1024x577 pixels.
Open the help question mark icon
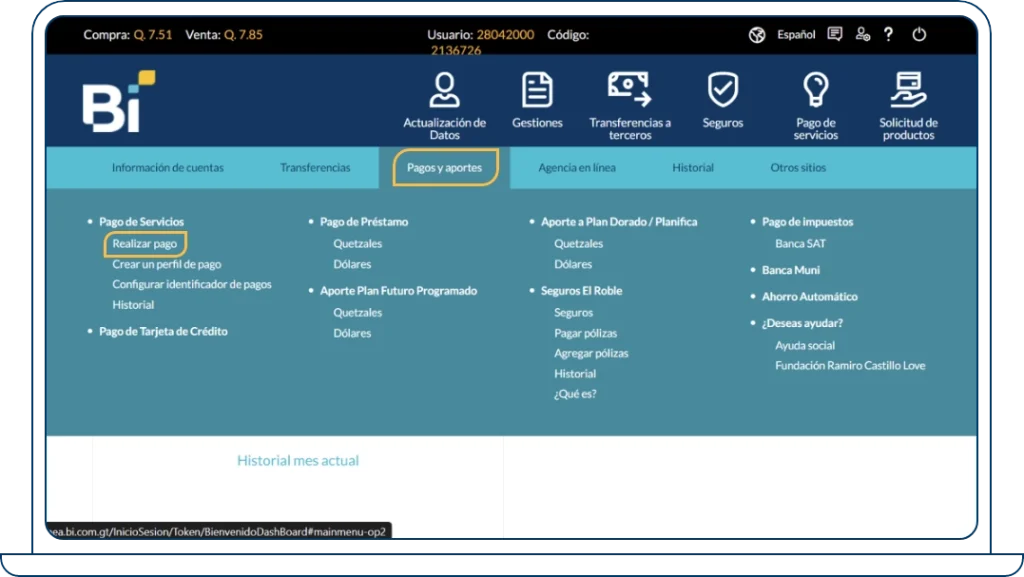[x=888, y=34]
